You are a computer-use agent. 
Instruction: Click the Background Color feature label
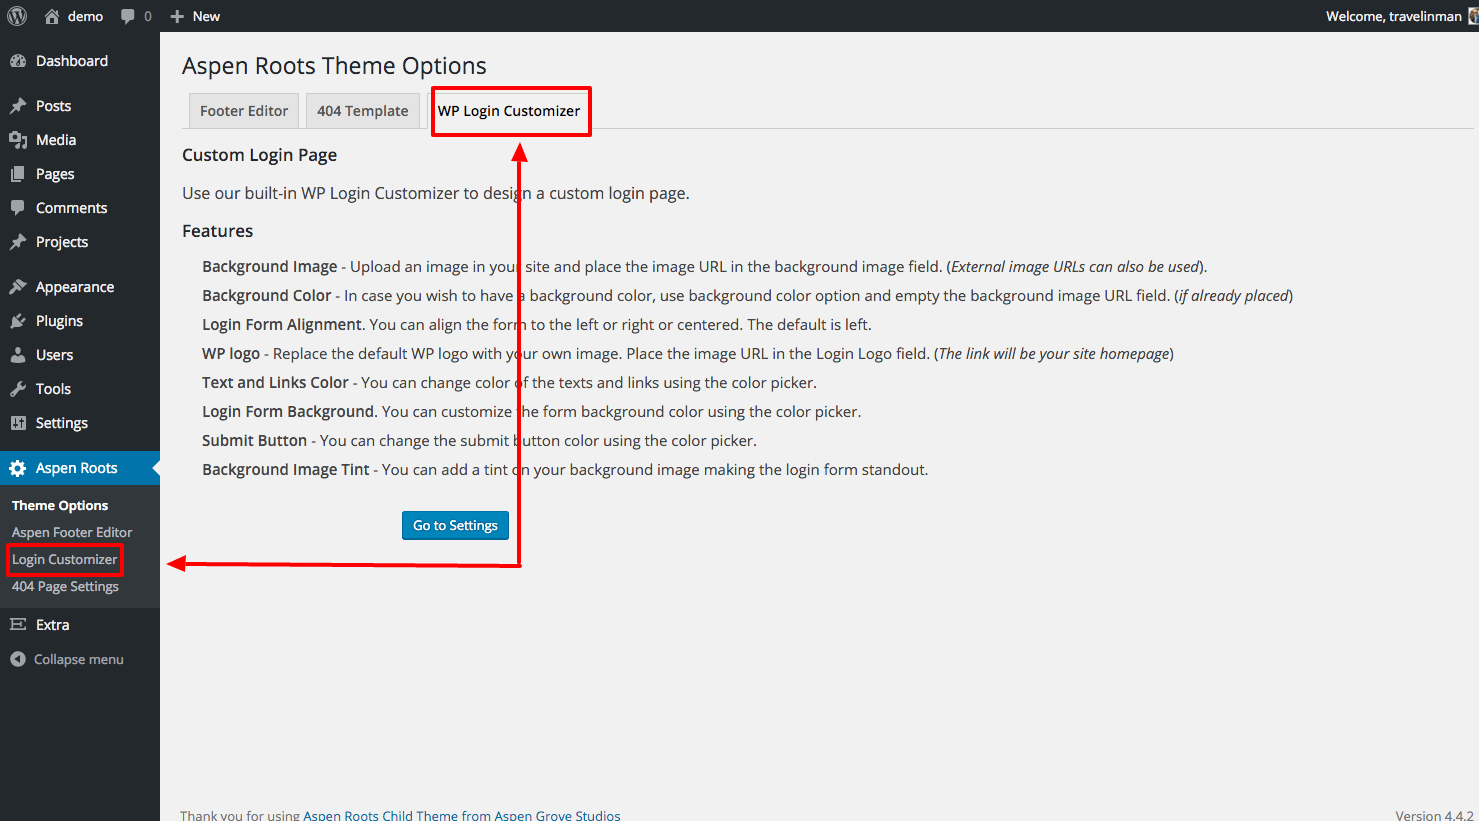pyautogui.click(x=267, y=296)
